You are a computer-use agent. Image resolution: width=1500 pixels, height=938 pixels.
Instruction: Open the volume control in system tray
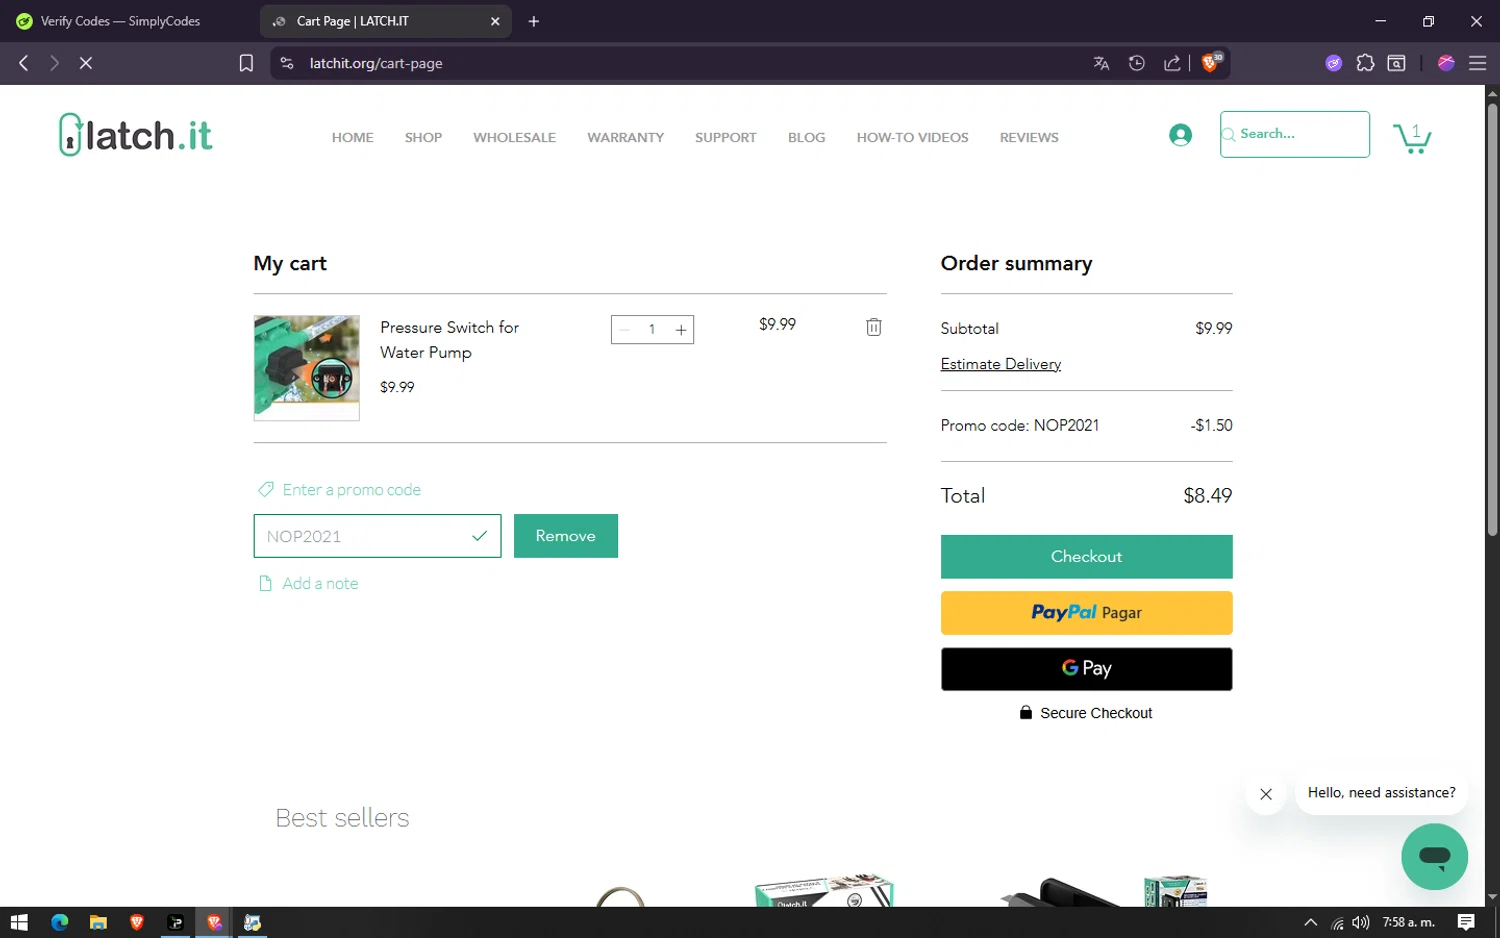tap(1361, 922)
